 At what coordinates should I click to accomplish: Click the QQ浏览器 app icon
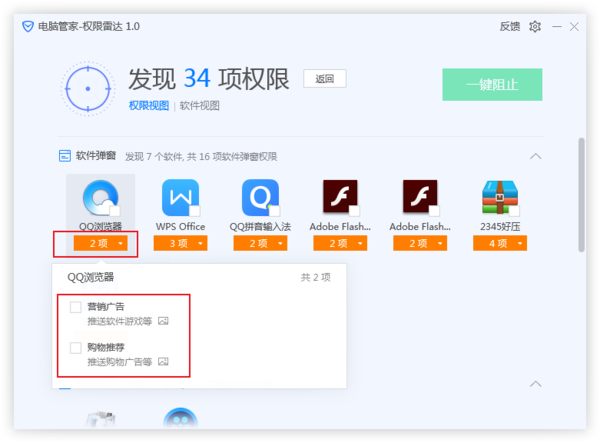100,198
